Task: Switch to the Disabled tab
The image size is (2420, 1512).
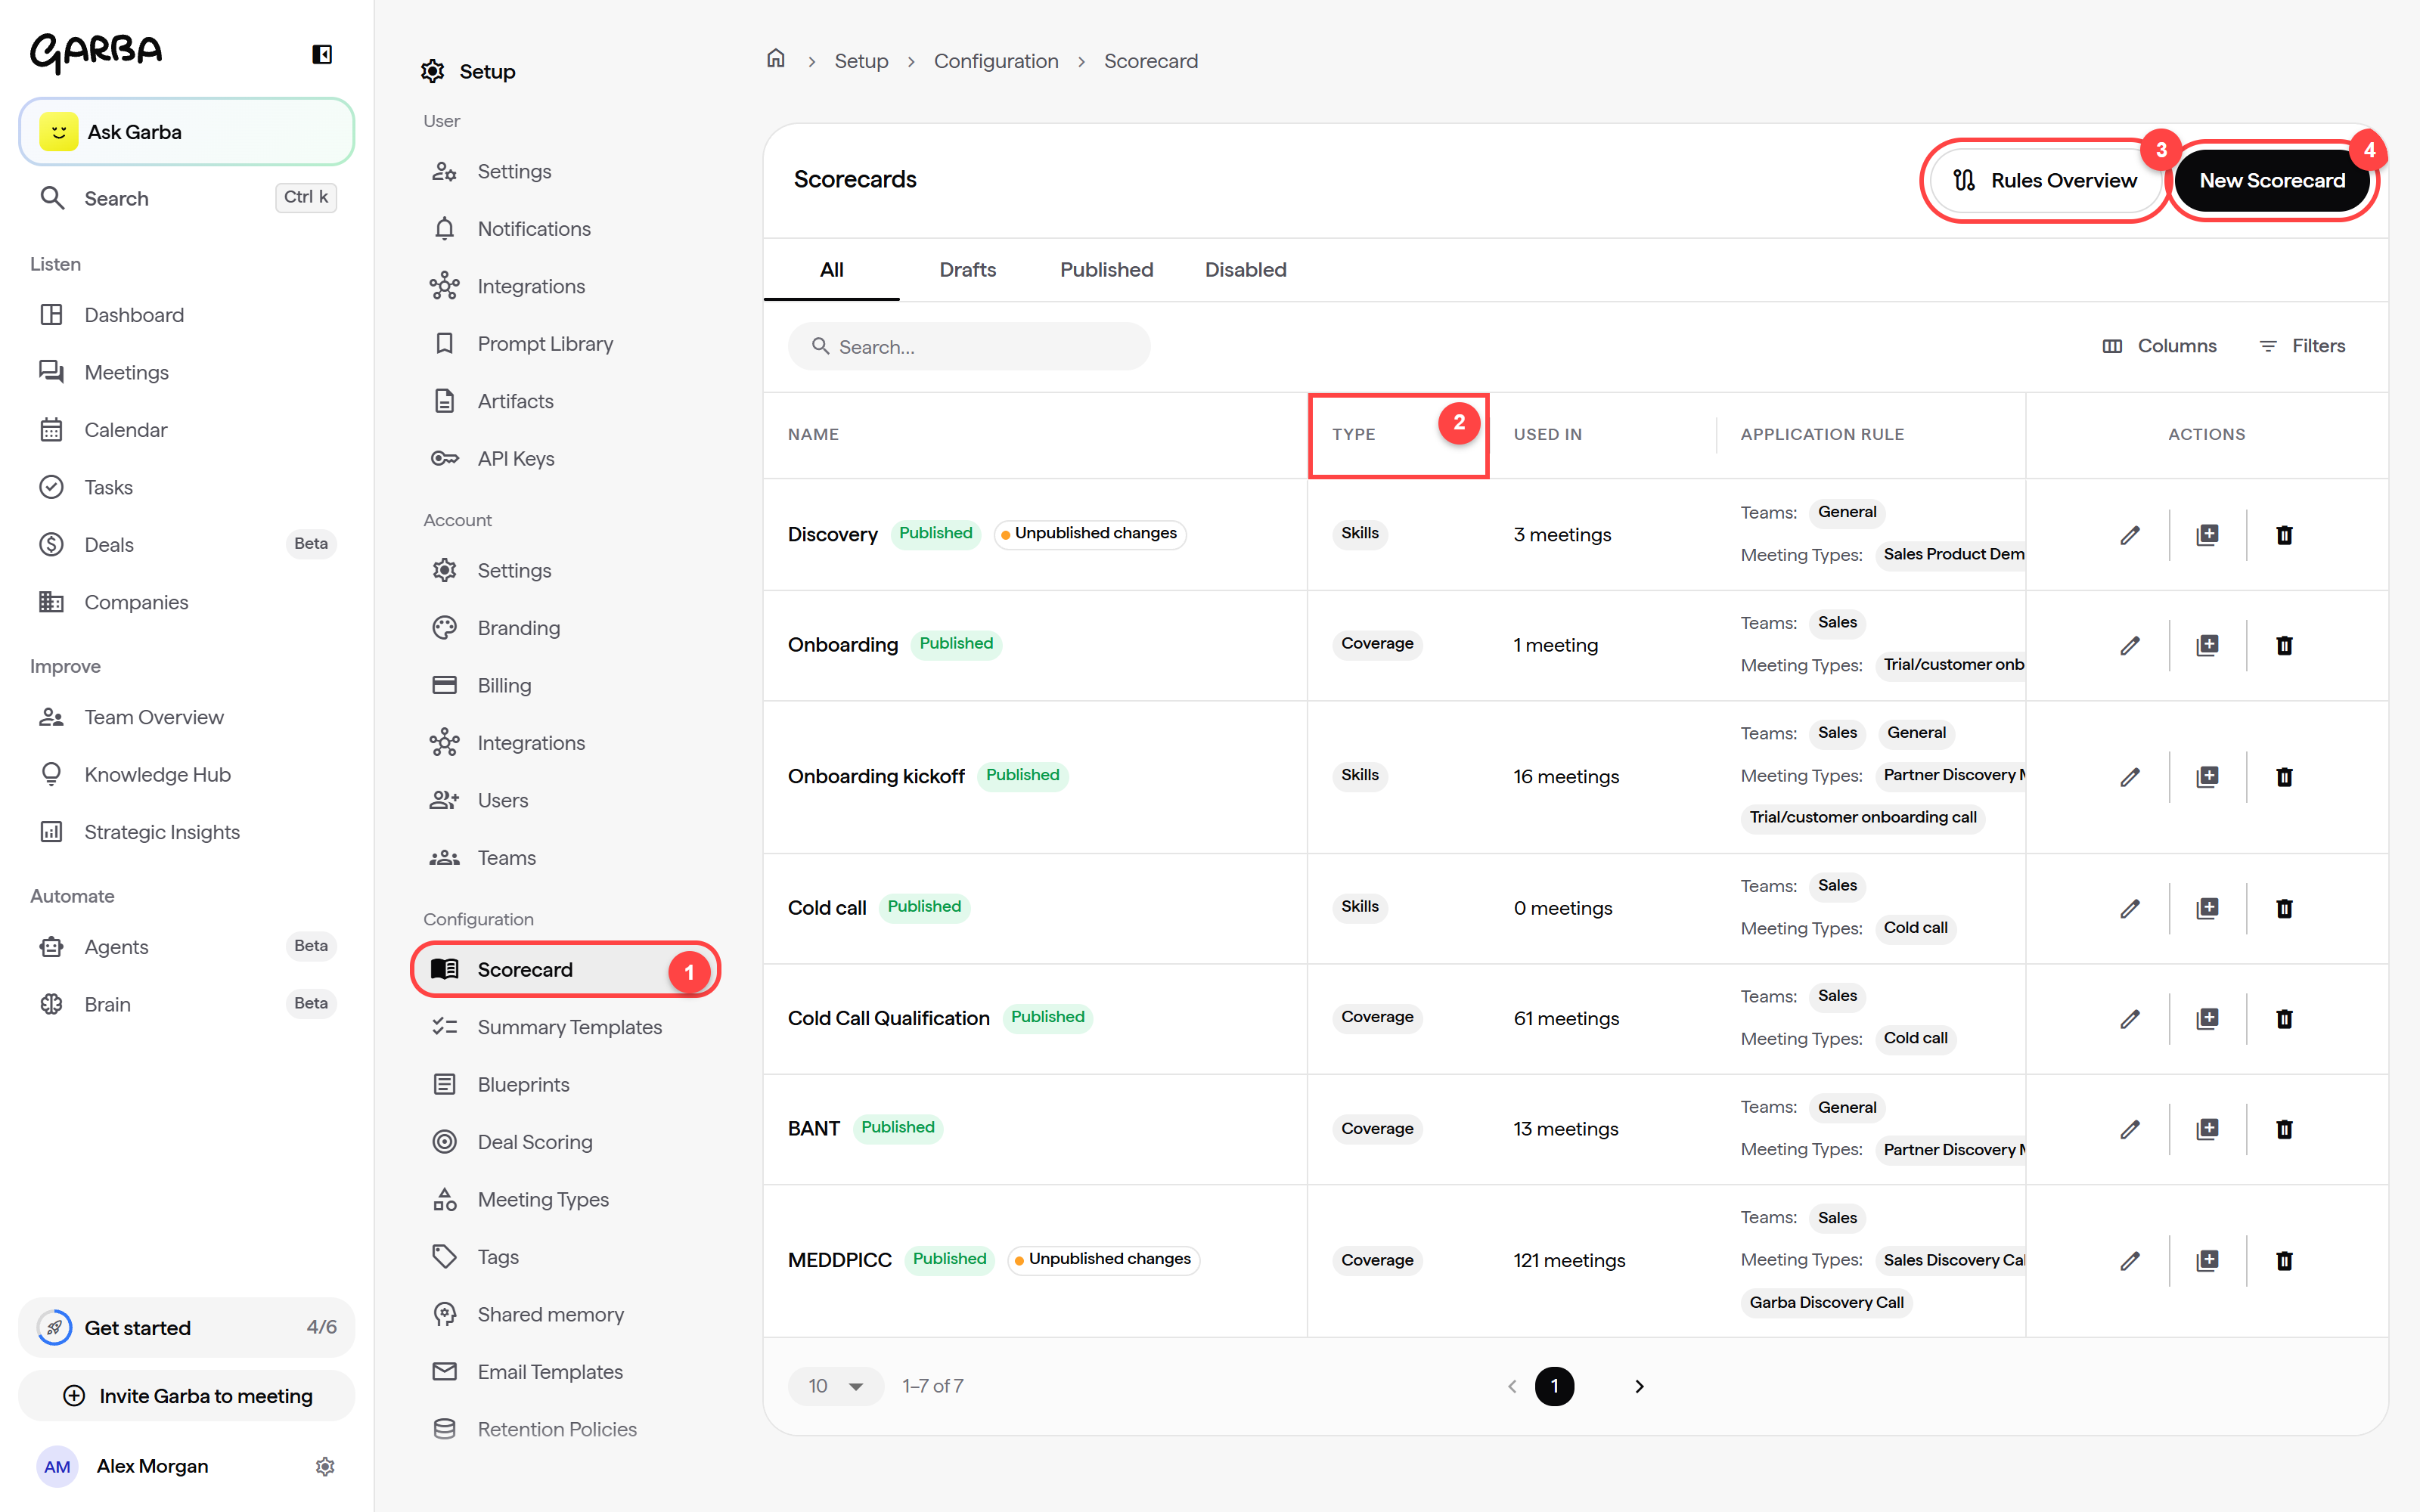Action: 1245,270
